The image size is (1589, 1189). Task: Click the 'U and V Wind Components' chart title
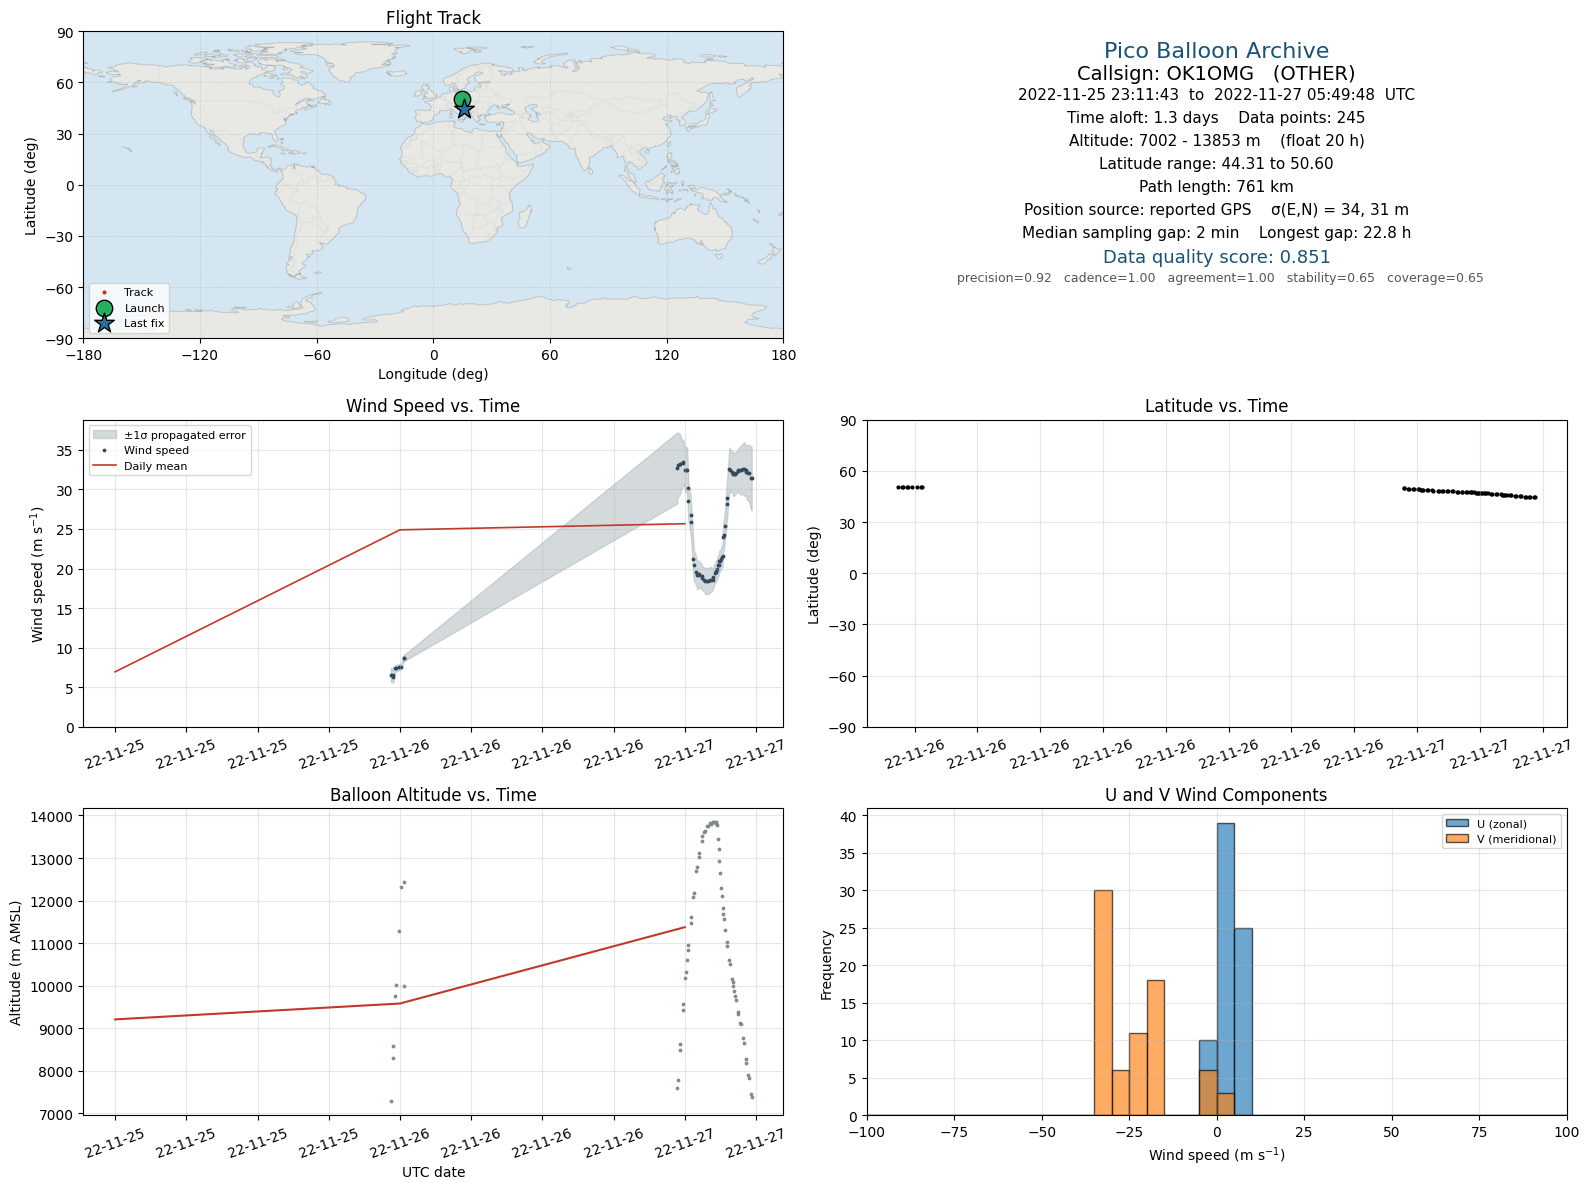tap(1216, 795)
